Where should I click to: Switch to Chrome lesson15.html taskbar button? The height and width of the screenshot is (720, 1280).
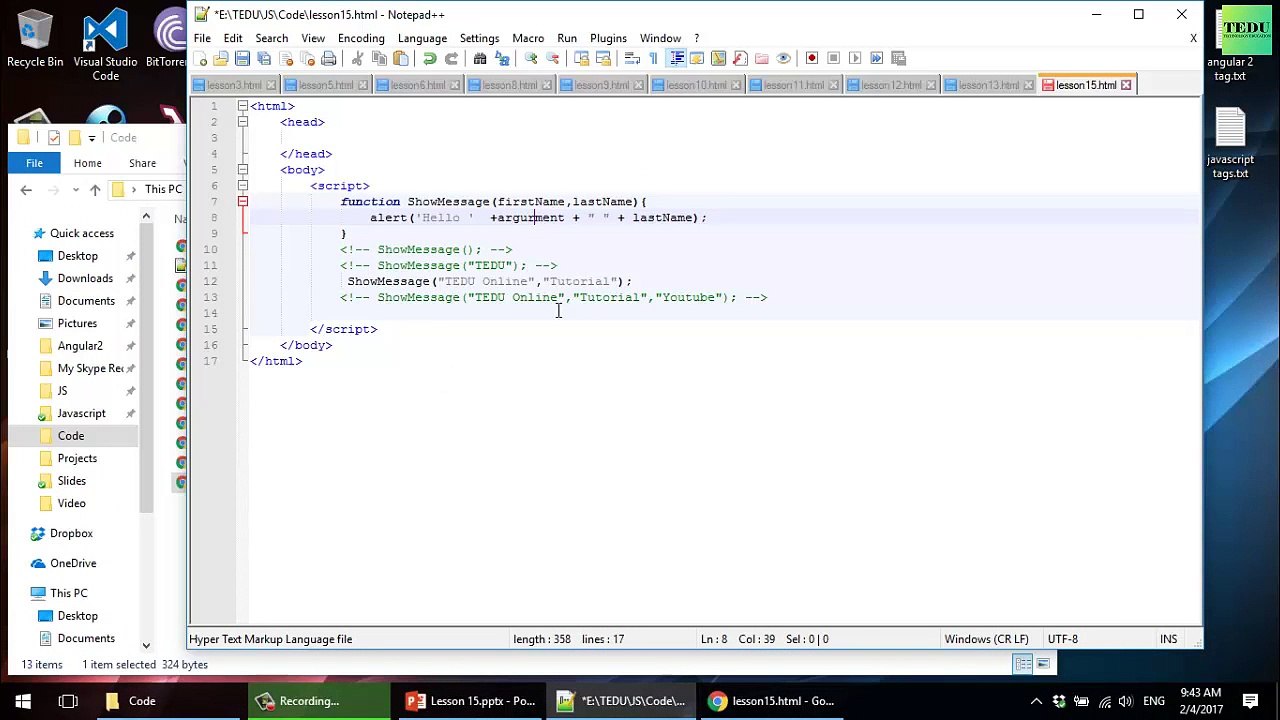(773, 701)
